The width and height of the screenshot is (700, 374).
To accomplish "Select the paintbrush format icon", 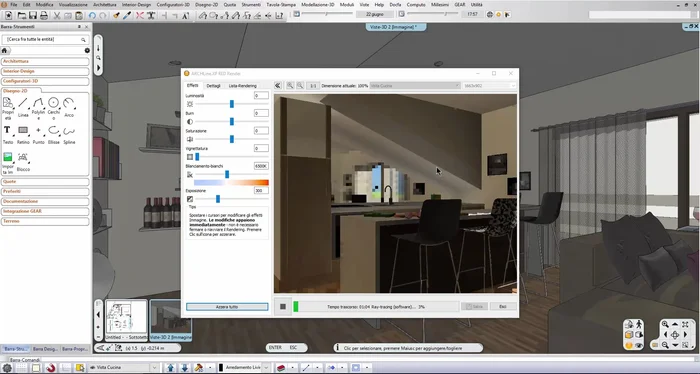I will point(116,16).
